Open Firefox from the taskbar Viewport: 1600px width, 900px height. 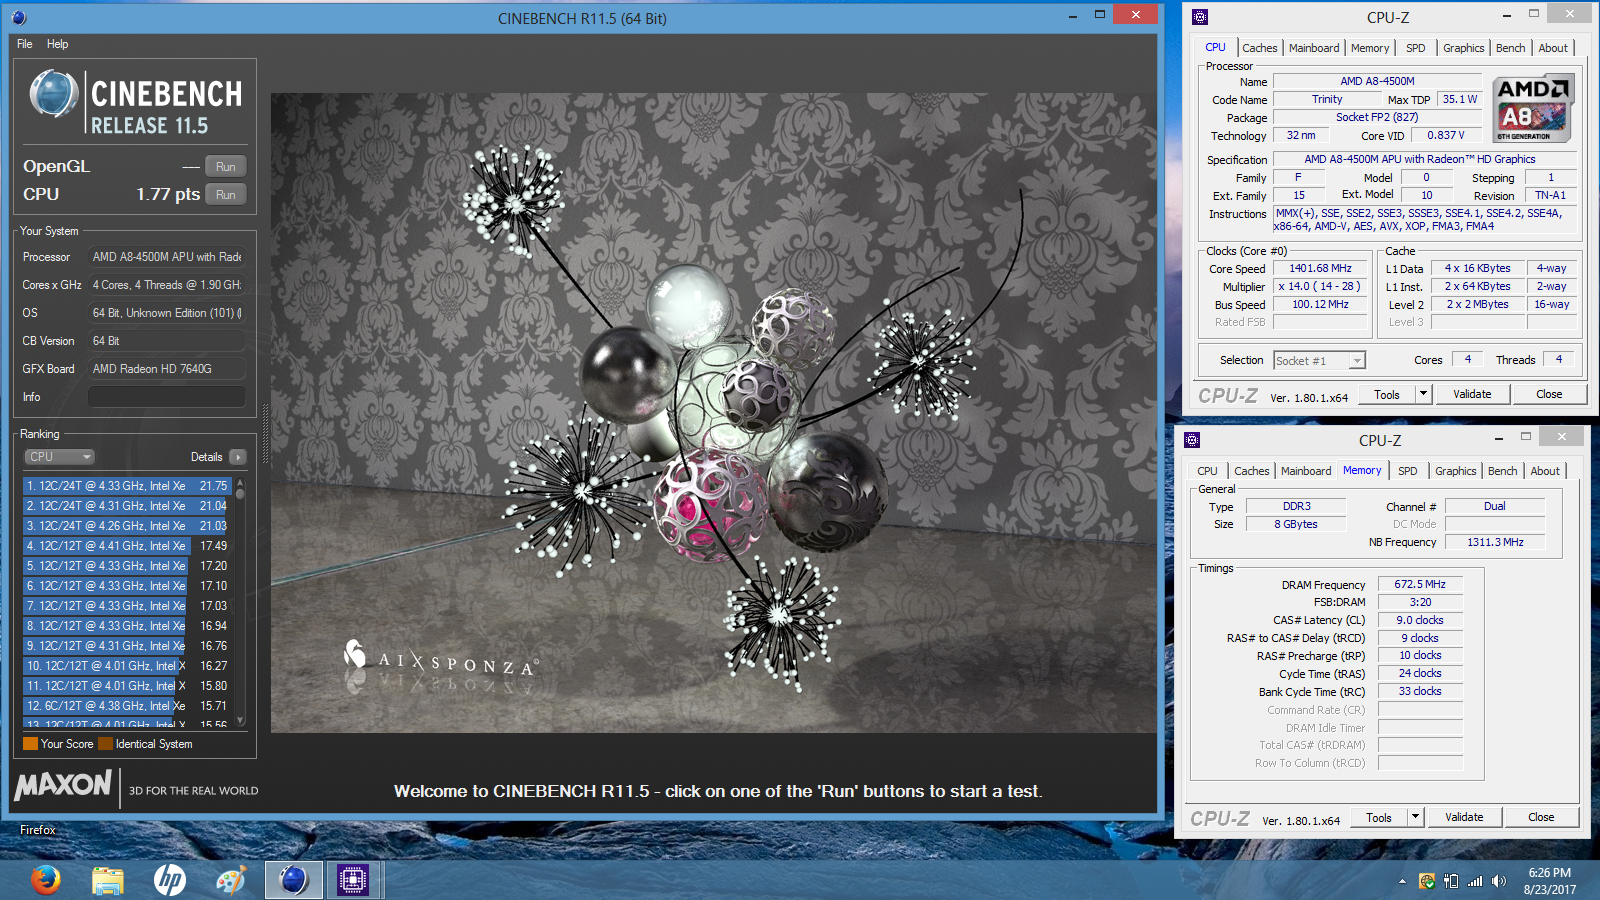pos(45,880)
